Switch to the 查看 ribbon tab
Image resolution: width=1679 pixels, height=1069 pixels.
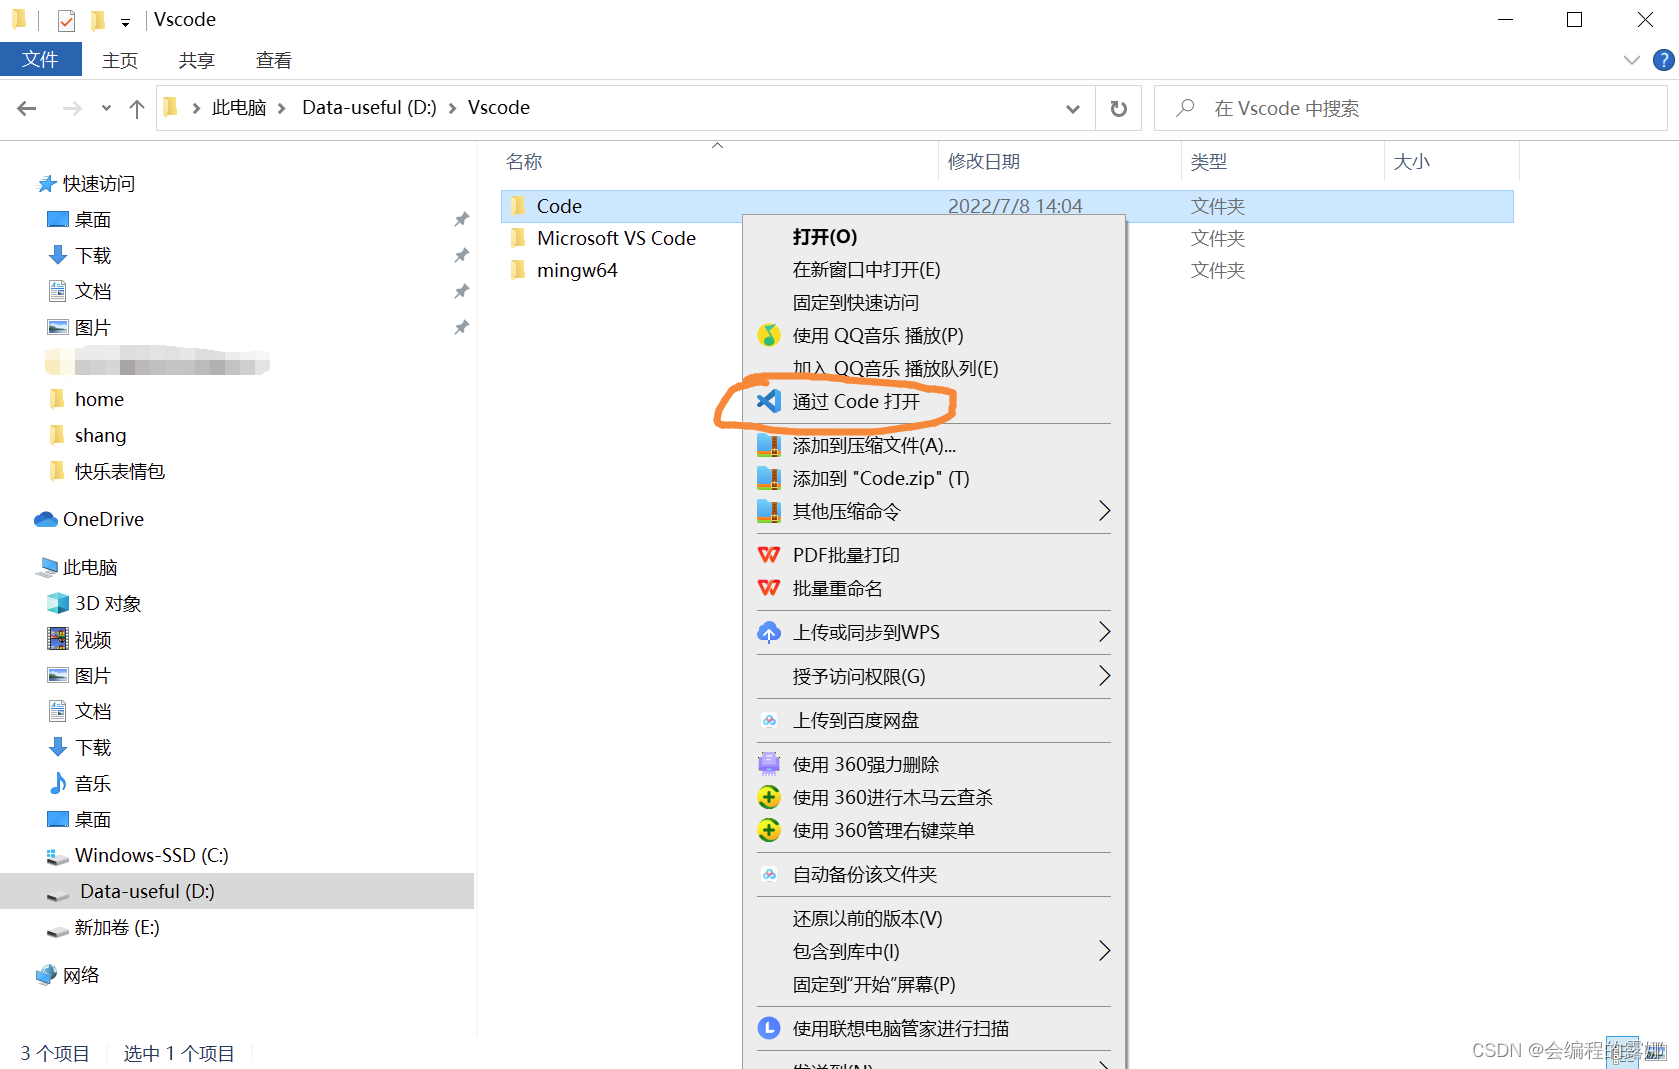(274, 60)
